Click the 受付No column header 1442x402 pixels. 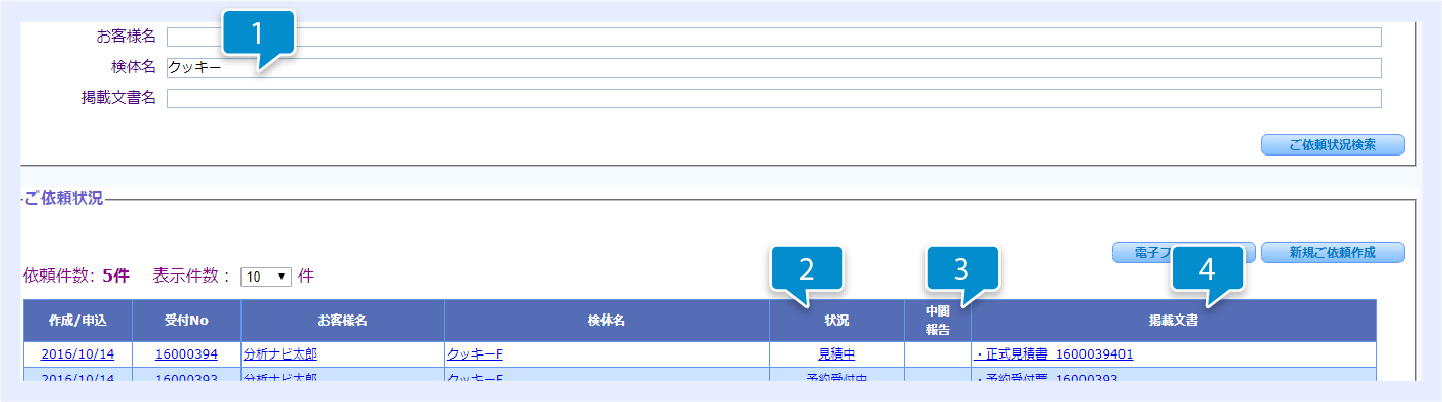click(185, 321)
